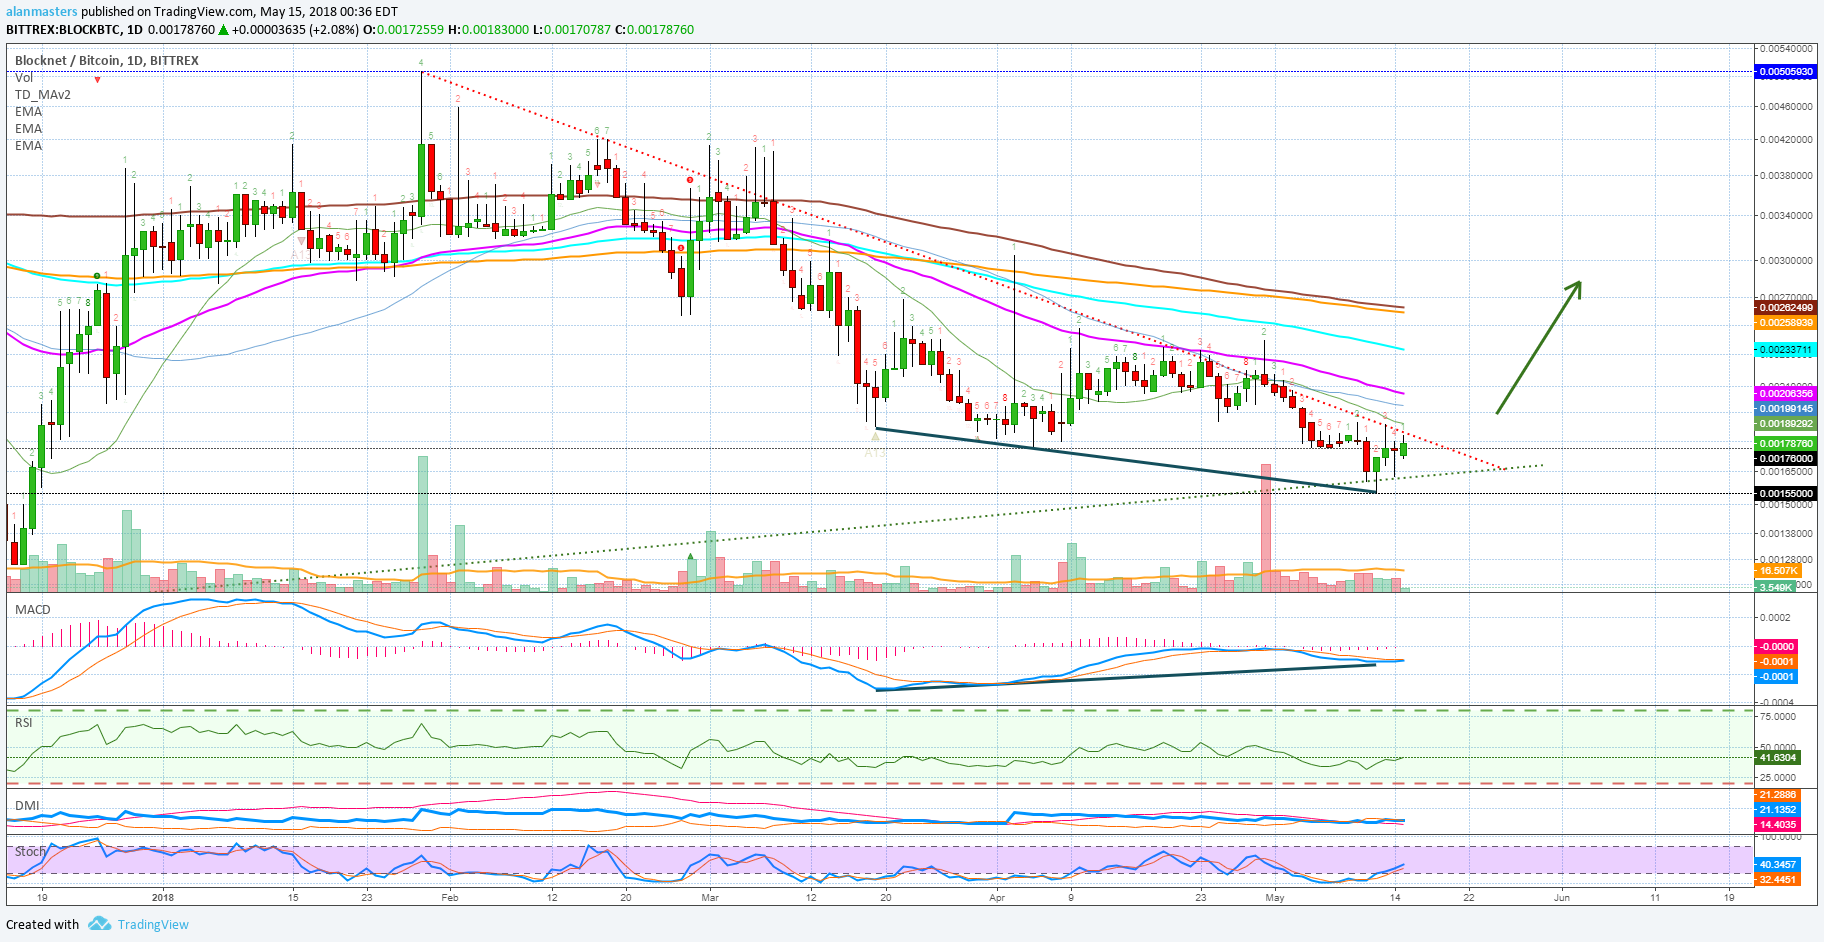Click the 2018 date on time axis
This screenshot has height=942, width=1824.
tap(163, 898)
